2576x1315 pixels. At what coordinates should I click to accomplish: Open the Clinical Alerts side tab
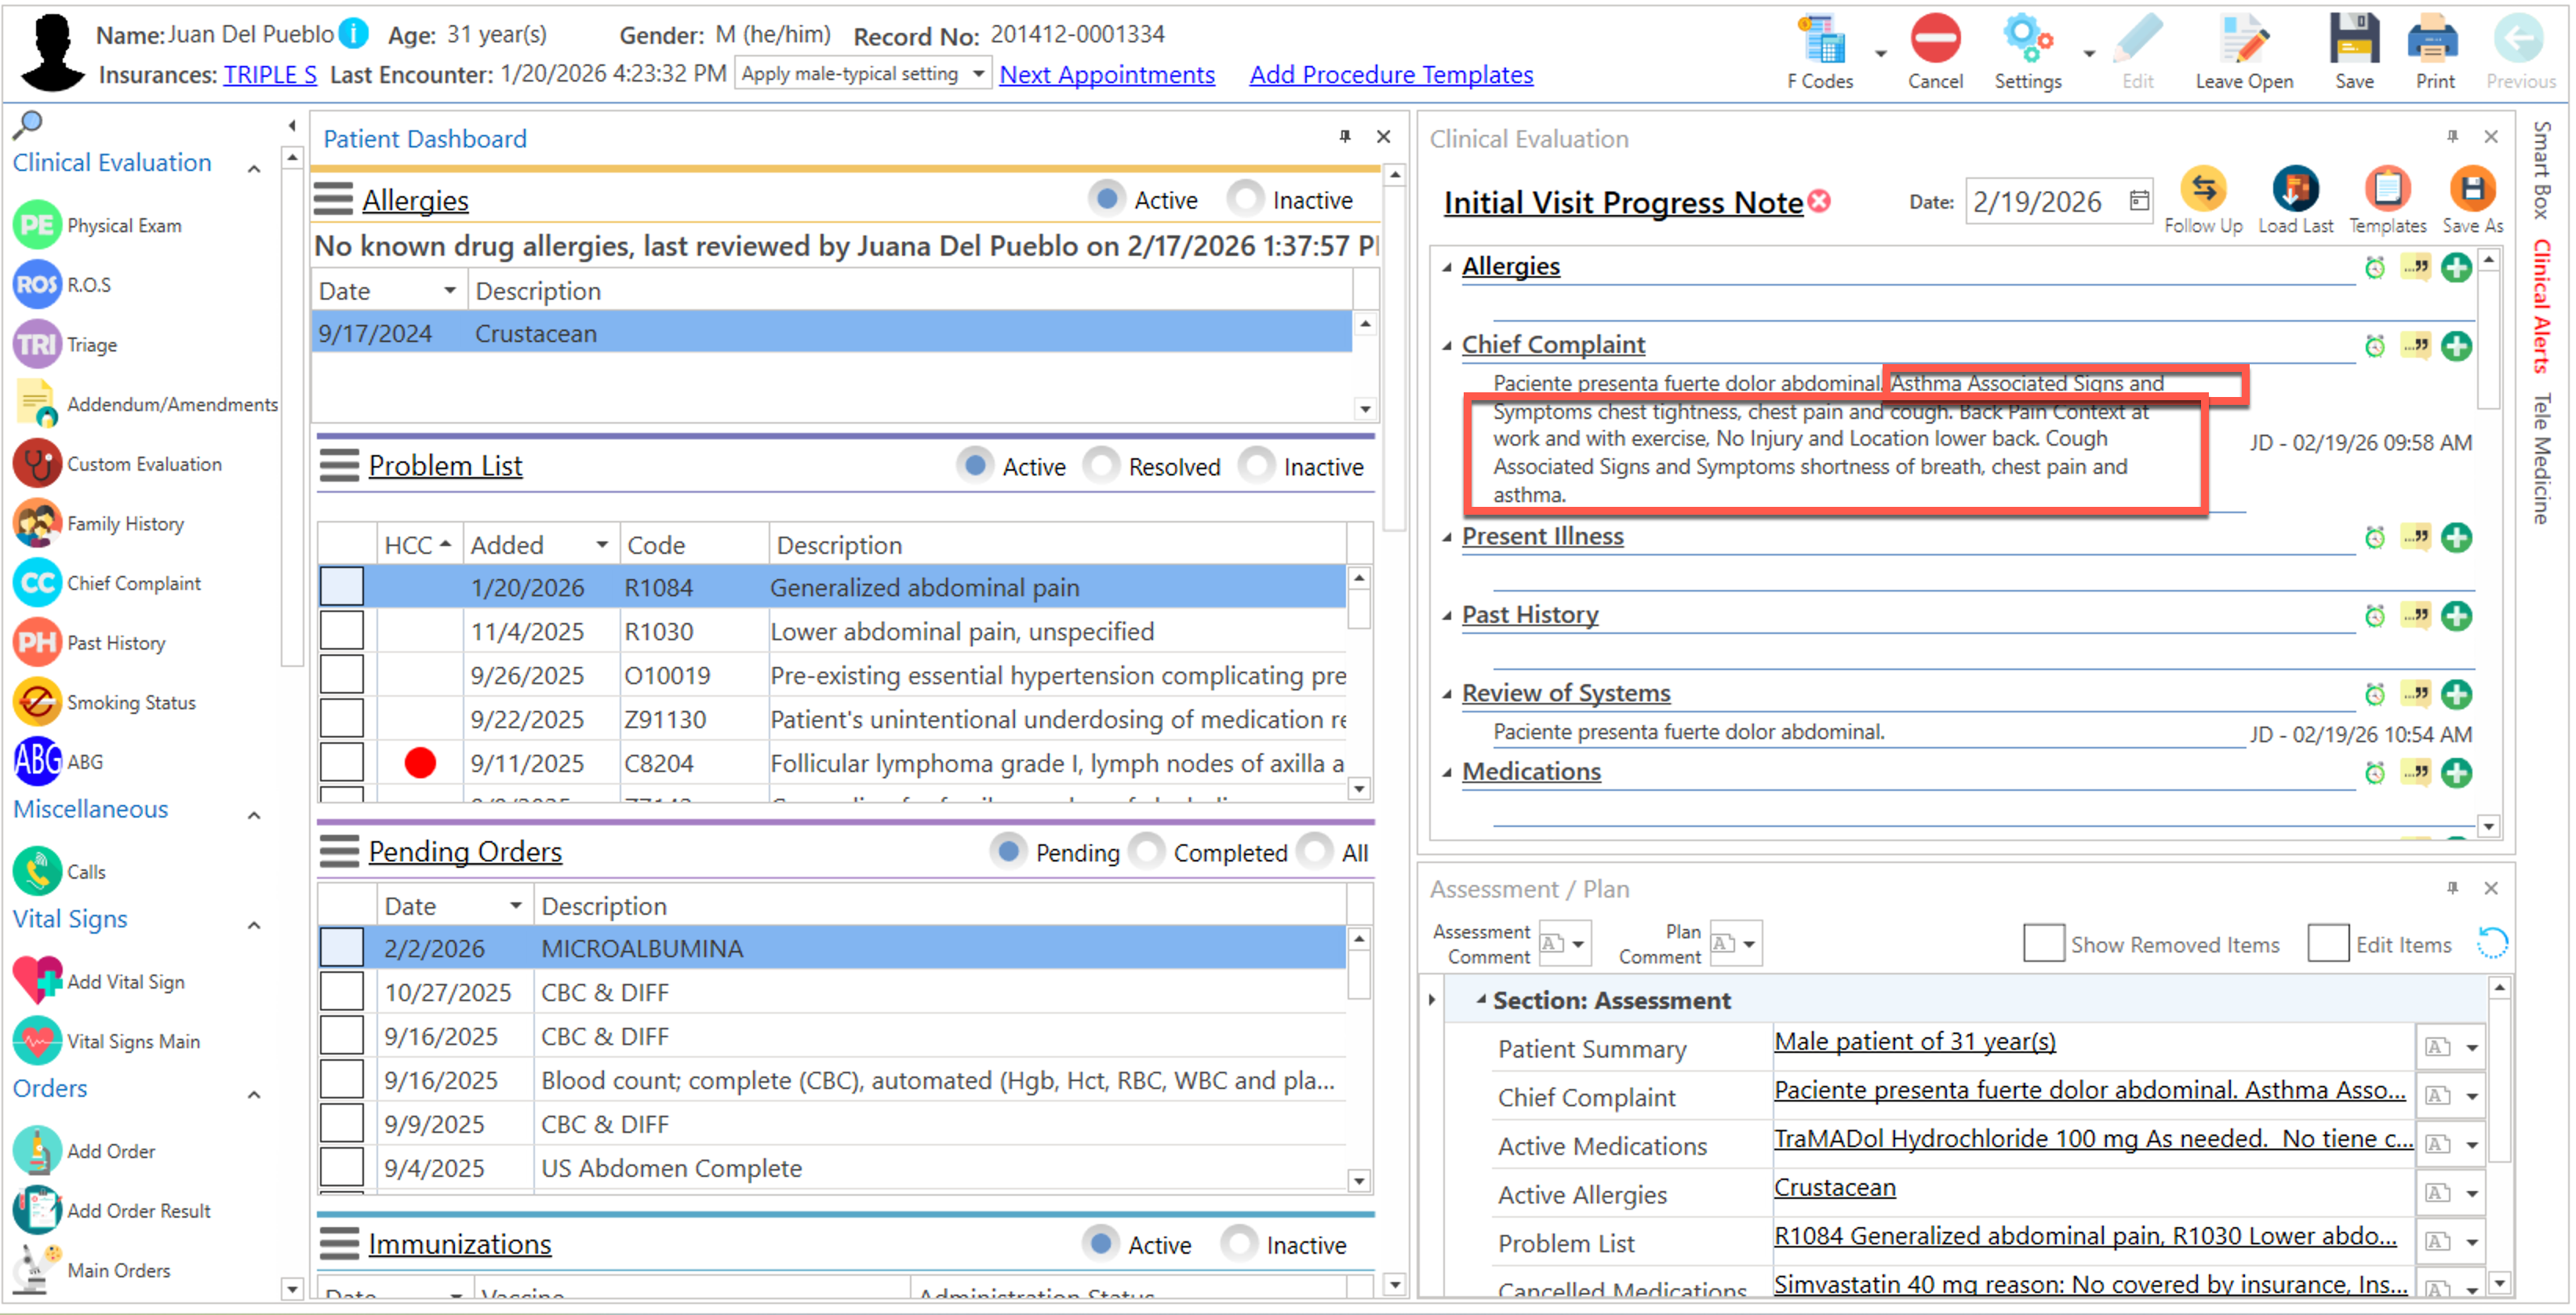pos(2542,306)
